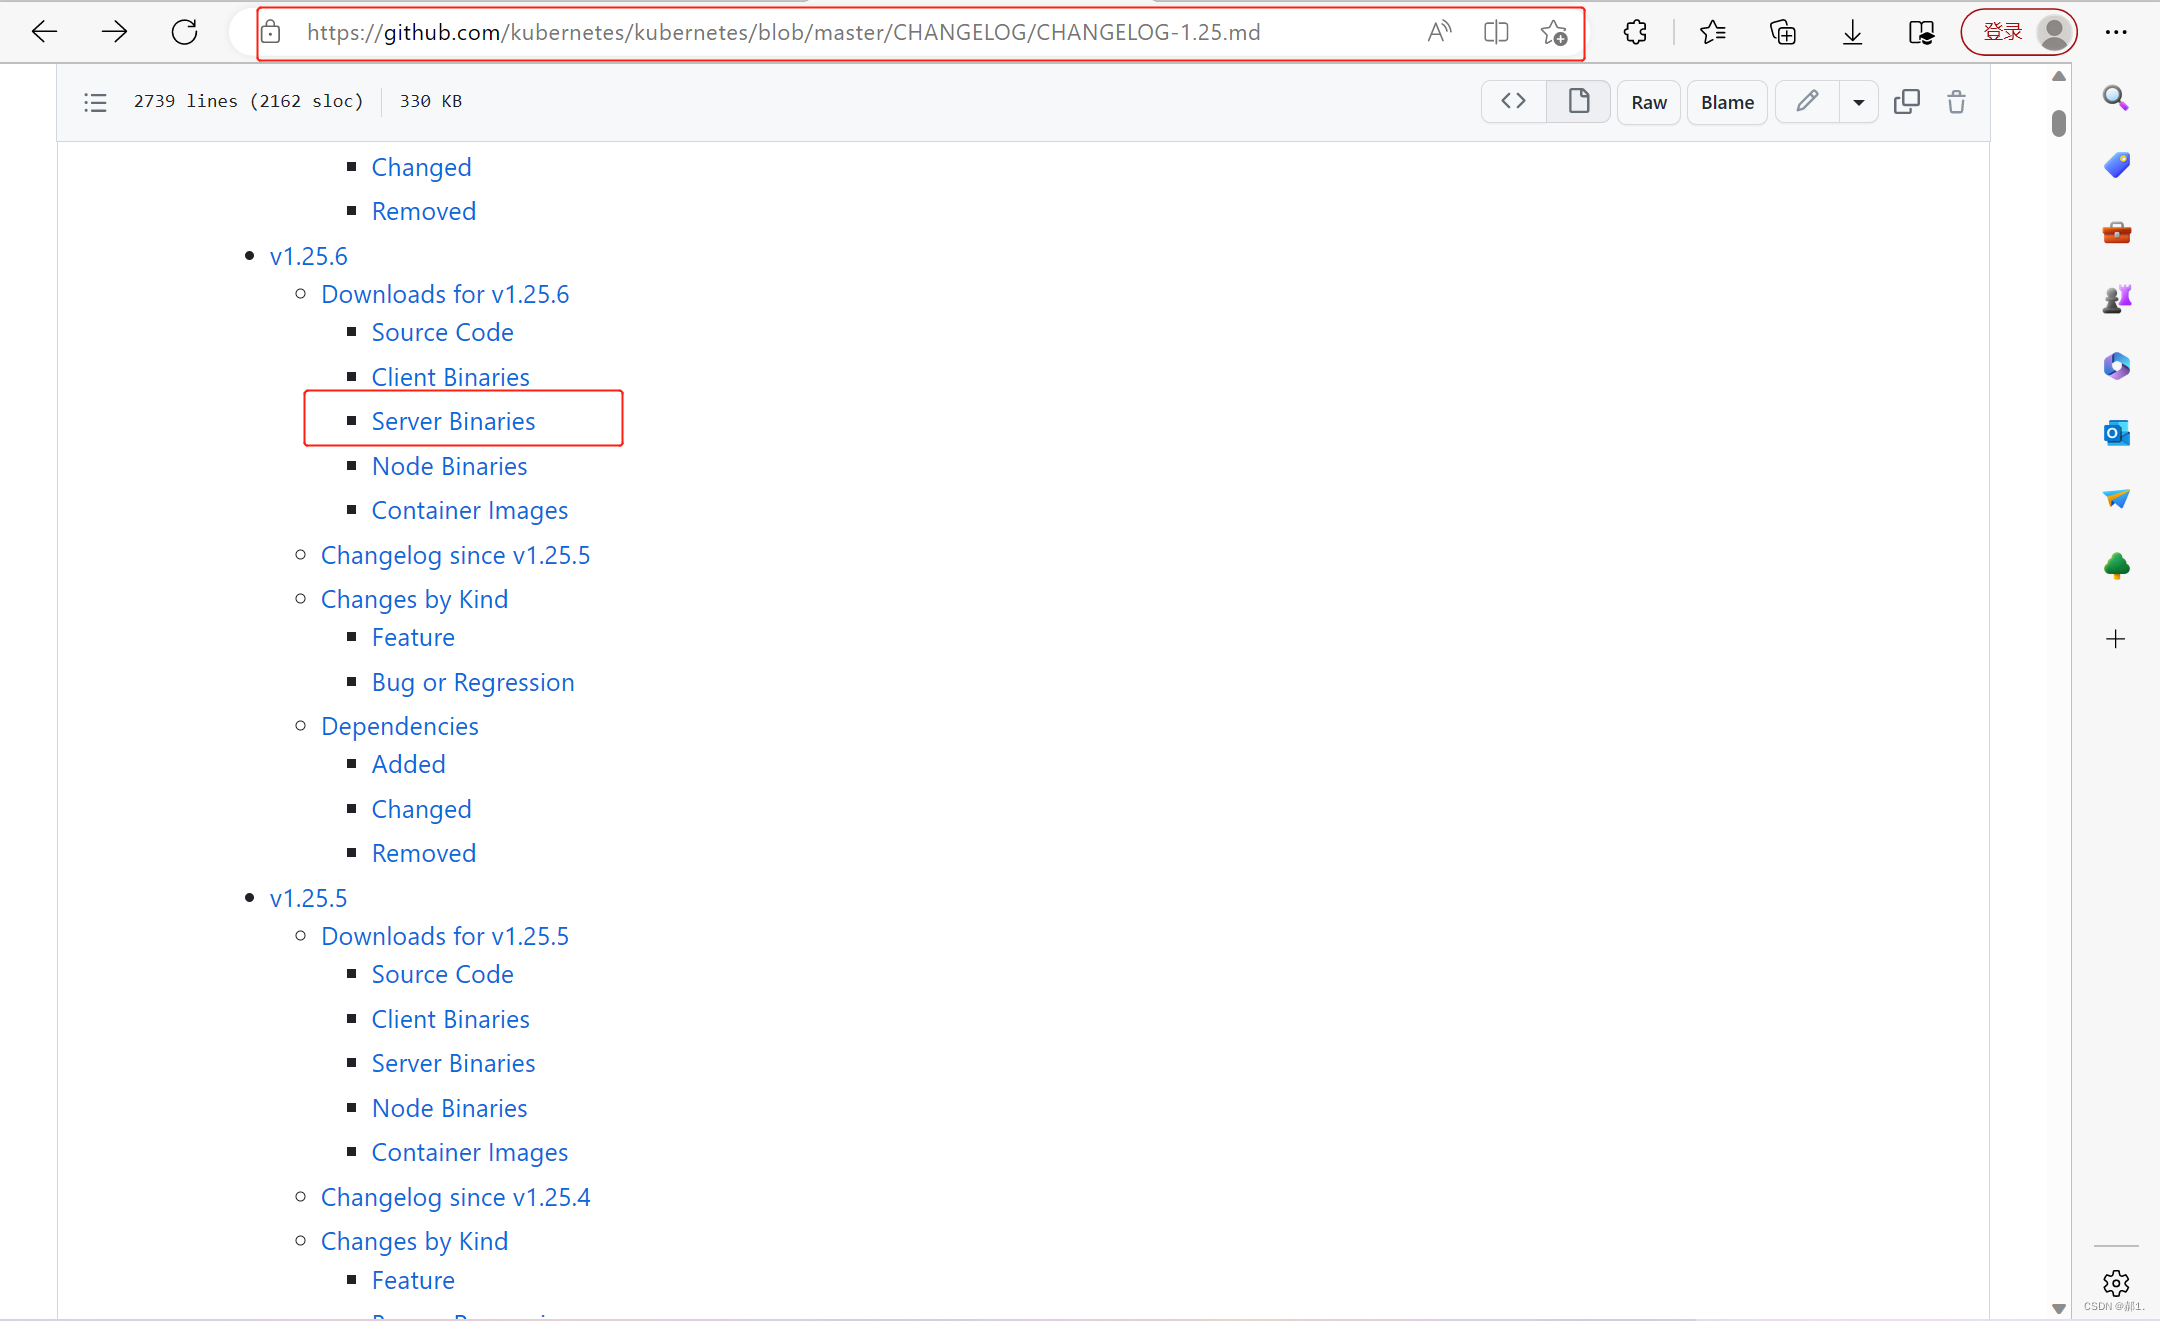This screenshot has width=2160, height=1321.
Task: Switch to source code view toggle
Action: click(1513, 101)
